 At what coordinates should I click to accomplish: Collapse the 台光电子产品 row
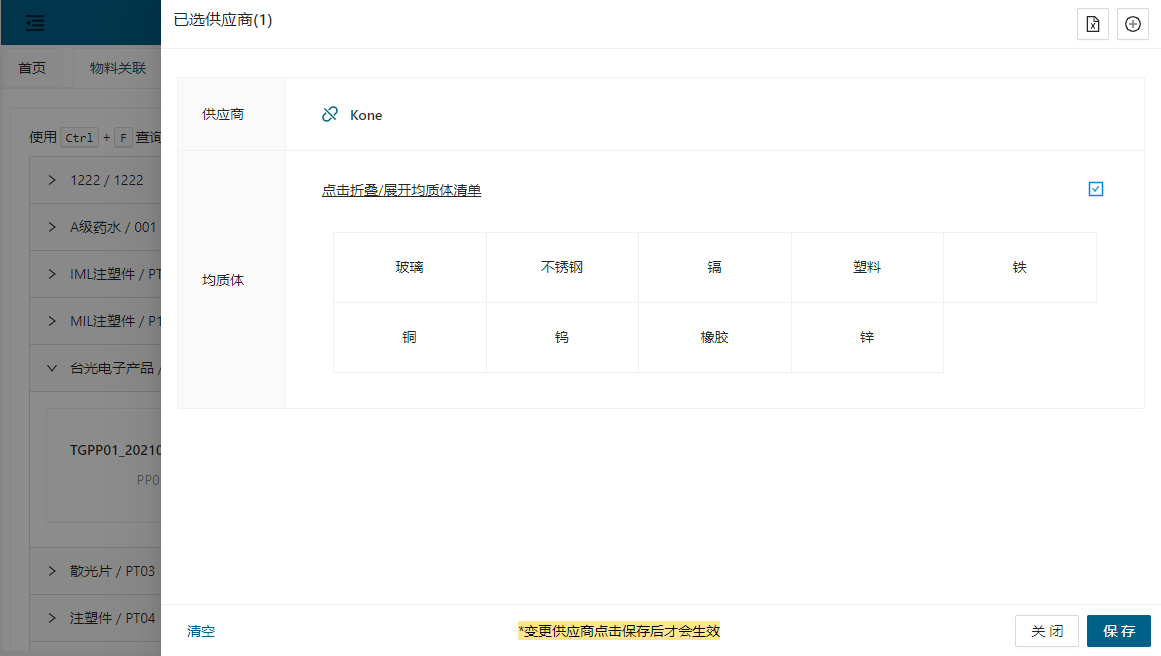tap(52, 368)
